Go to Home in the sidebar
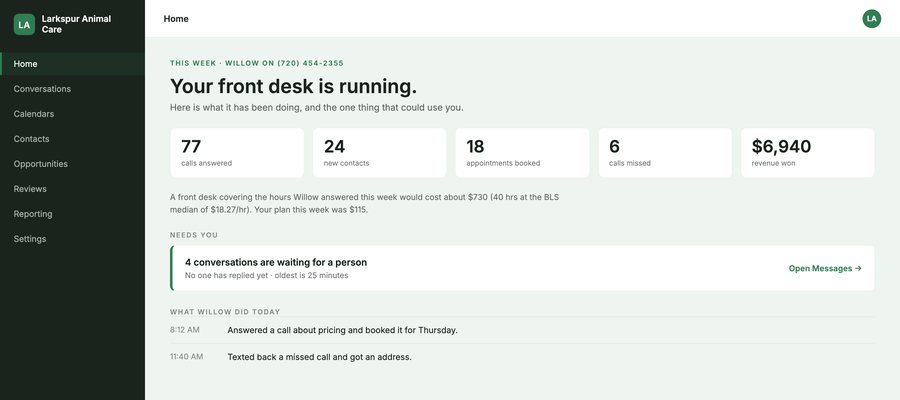 (x=72, y=64)
